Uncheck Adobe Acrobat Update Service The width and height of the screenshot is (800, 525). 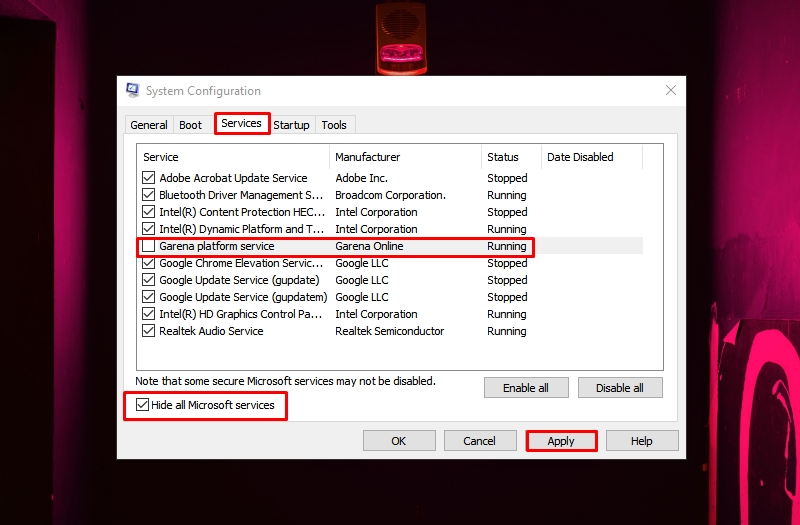pyautogui.click(x=148, y=178)
